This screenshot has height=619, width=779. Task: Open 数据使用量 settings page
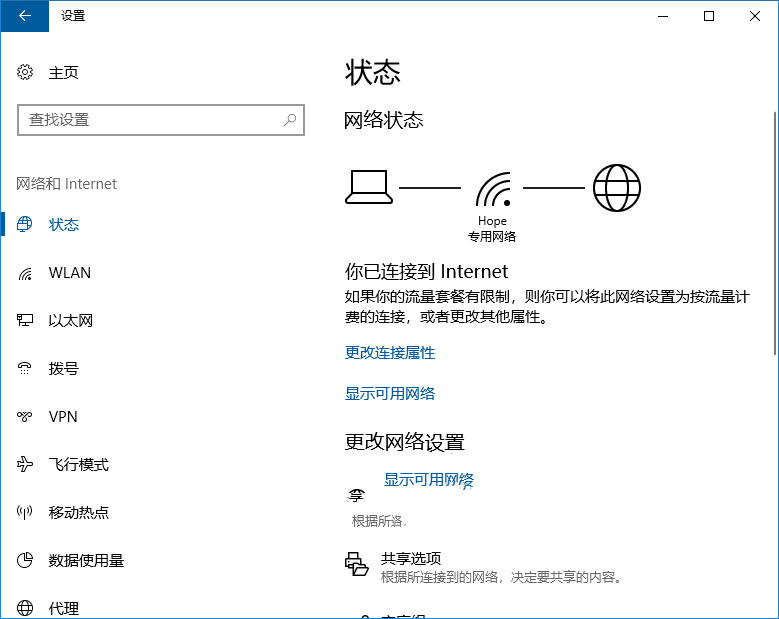click(86, 560)
